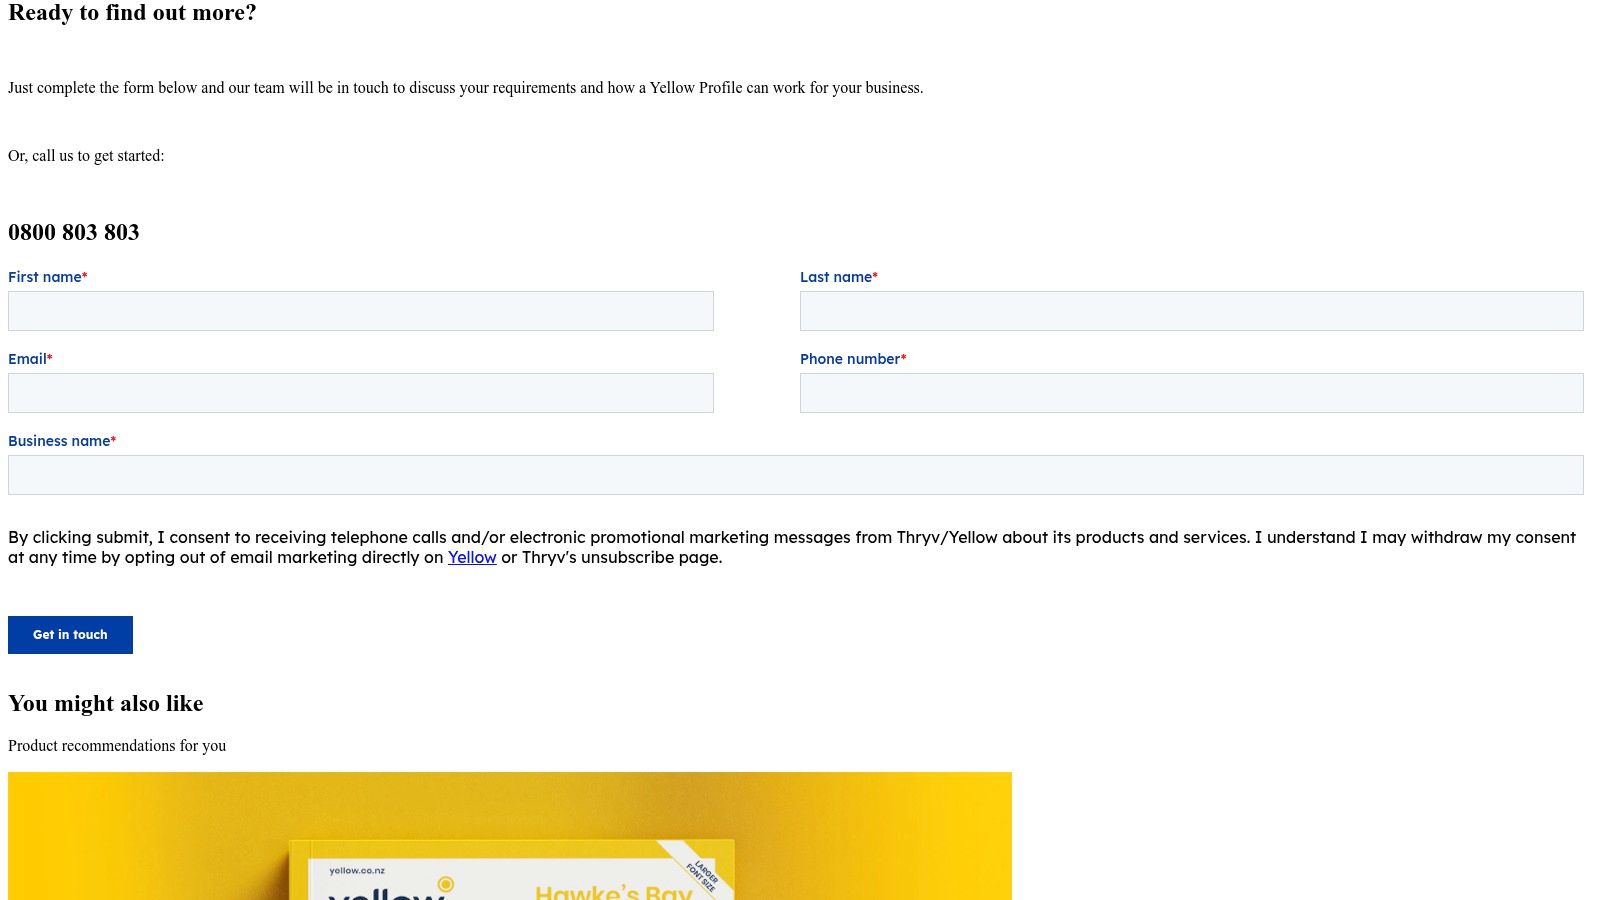Click the consent paragraph above the submit button

tap(790, 547)
